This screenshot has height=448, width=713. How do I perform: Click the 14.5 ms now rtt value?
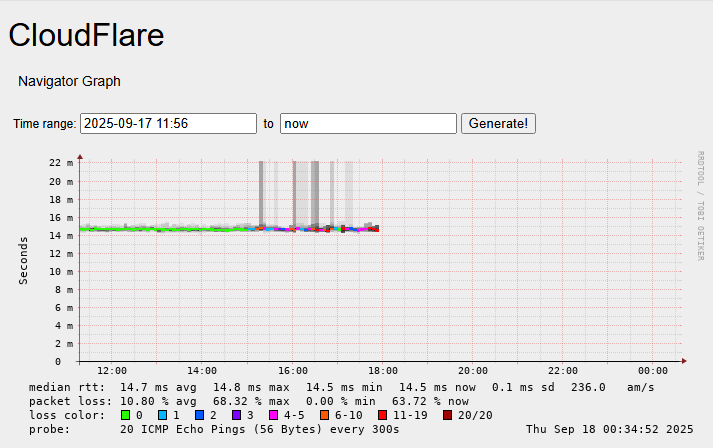pyautogui.click(x=437, y=388)
